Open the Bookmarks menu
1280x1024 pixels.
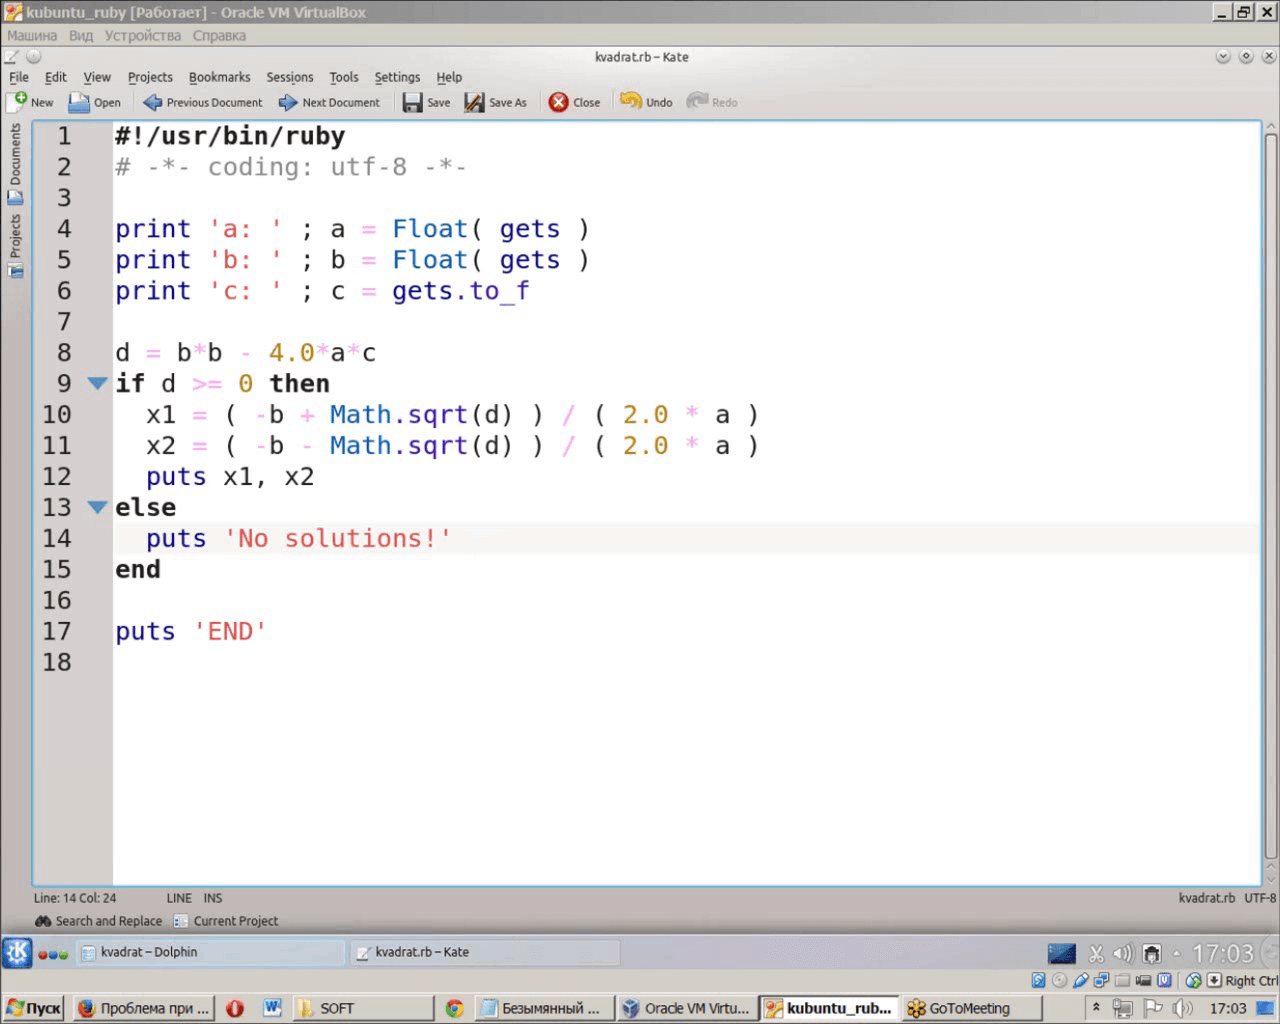[x=219, y=77]
